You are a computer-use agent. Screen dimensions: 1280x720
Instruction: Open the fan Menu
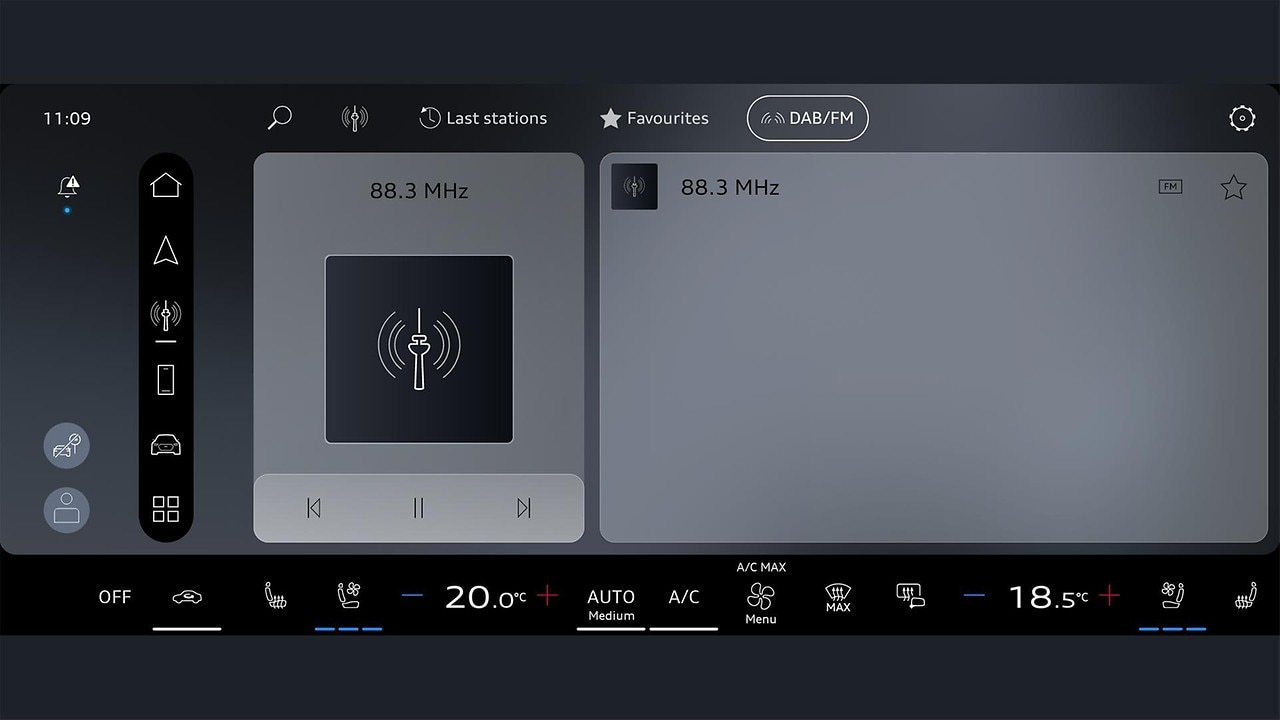click(761, 603)
